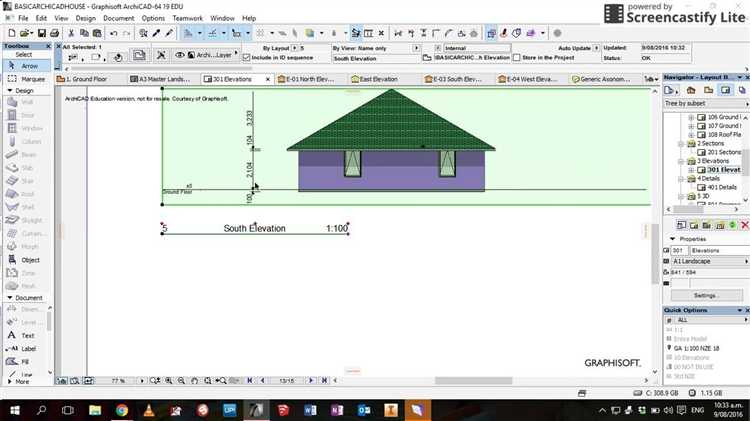Open the Design menu
The width and height of the screenshot is (750, 421).
point(86,18)
